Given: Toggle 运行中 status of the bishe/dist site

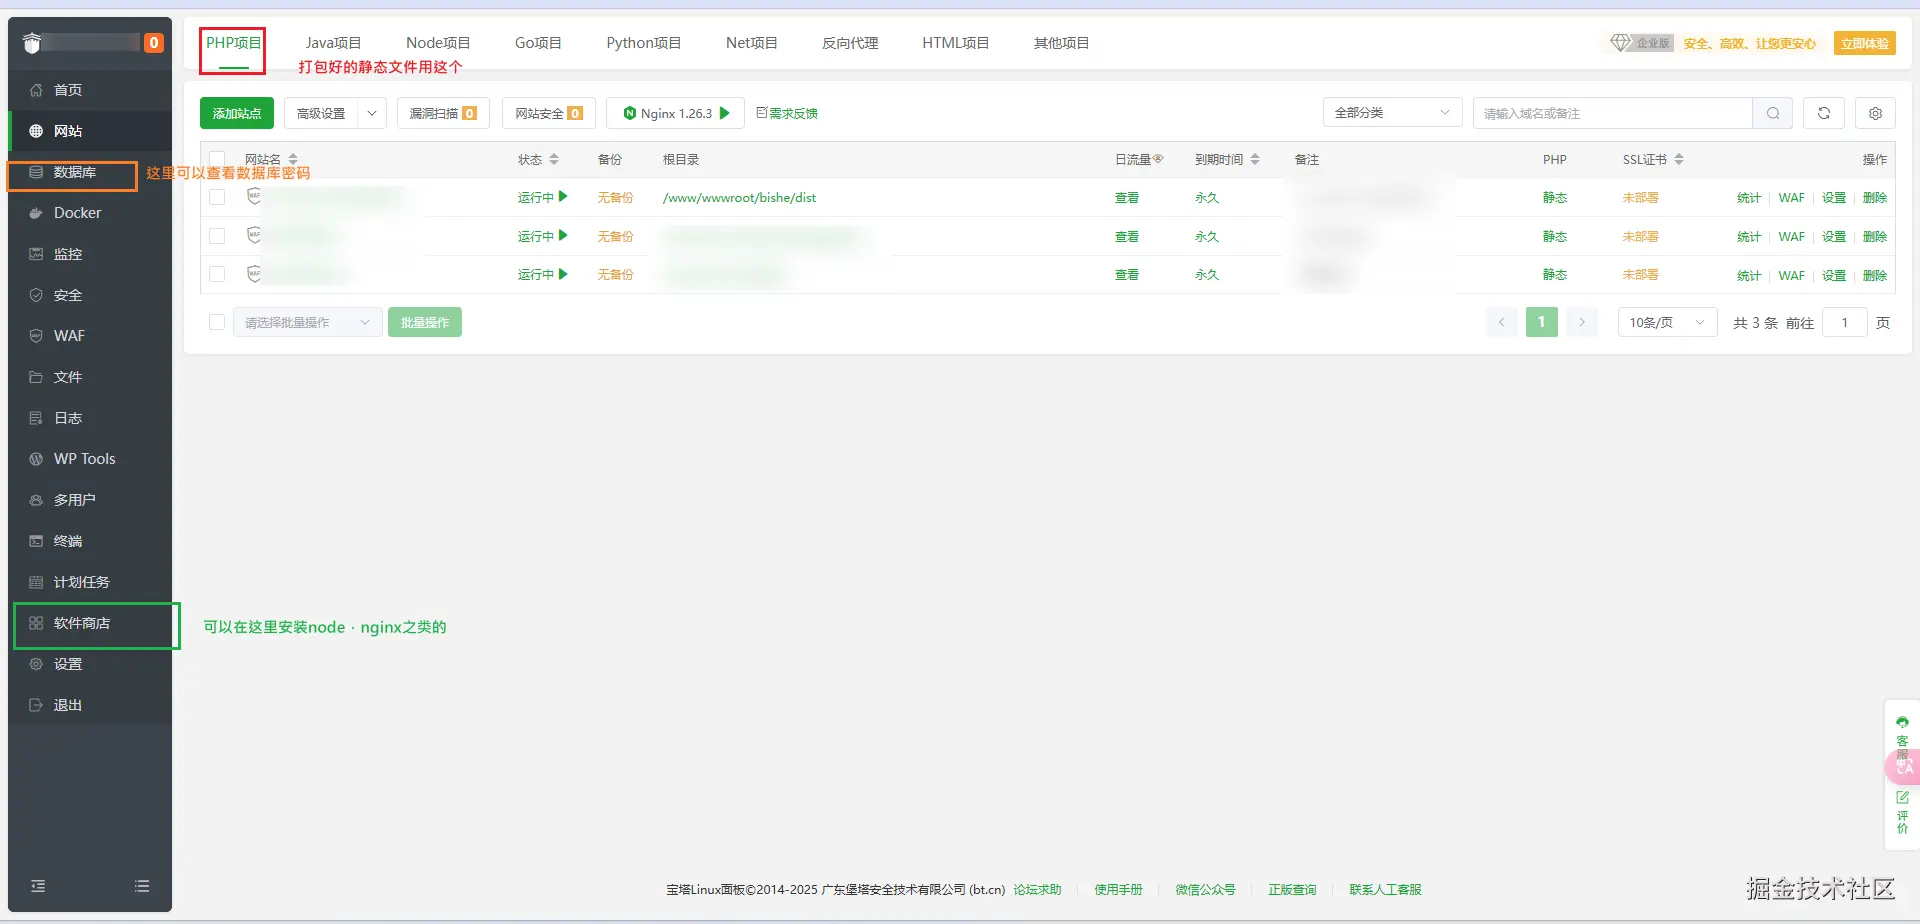Looking at the screenshot, I should [543, 197].
